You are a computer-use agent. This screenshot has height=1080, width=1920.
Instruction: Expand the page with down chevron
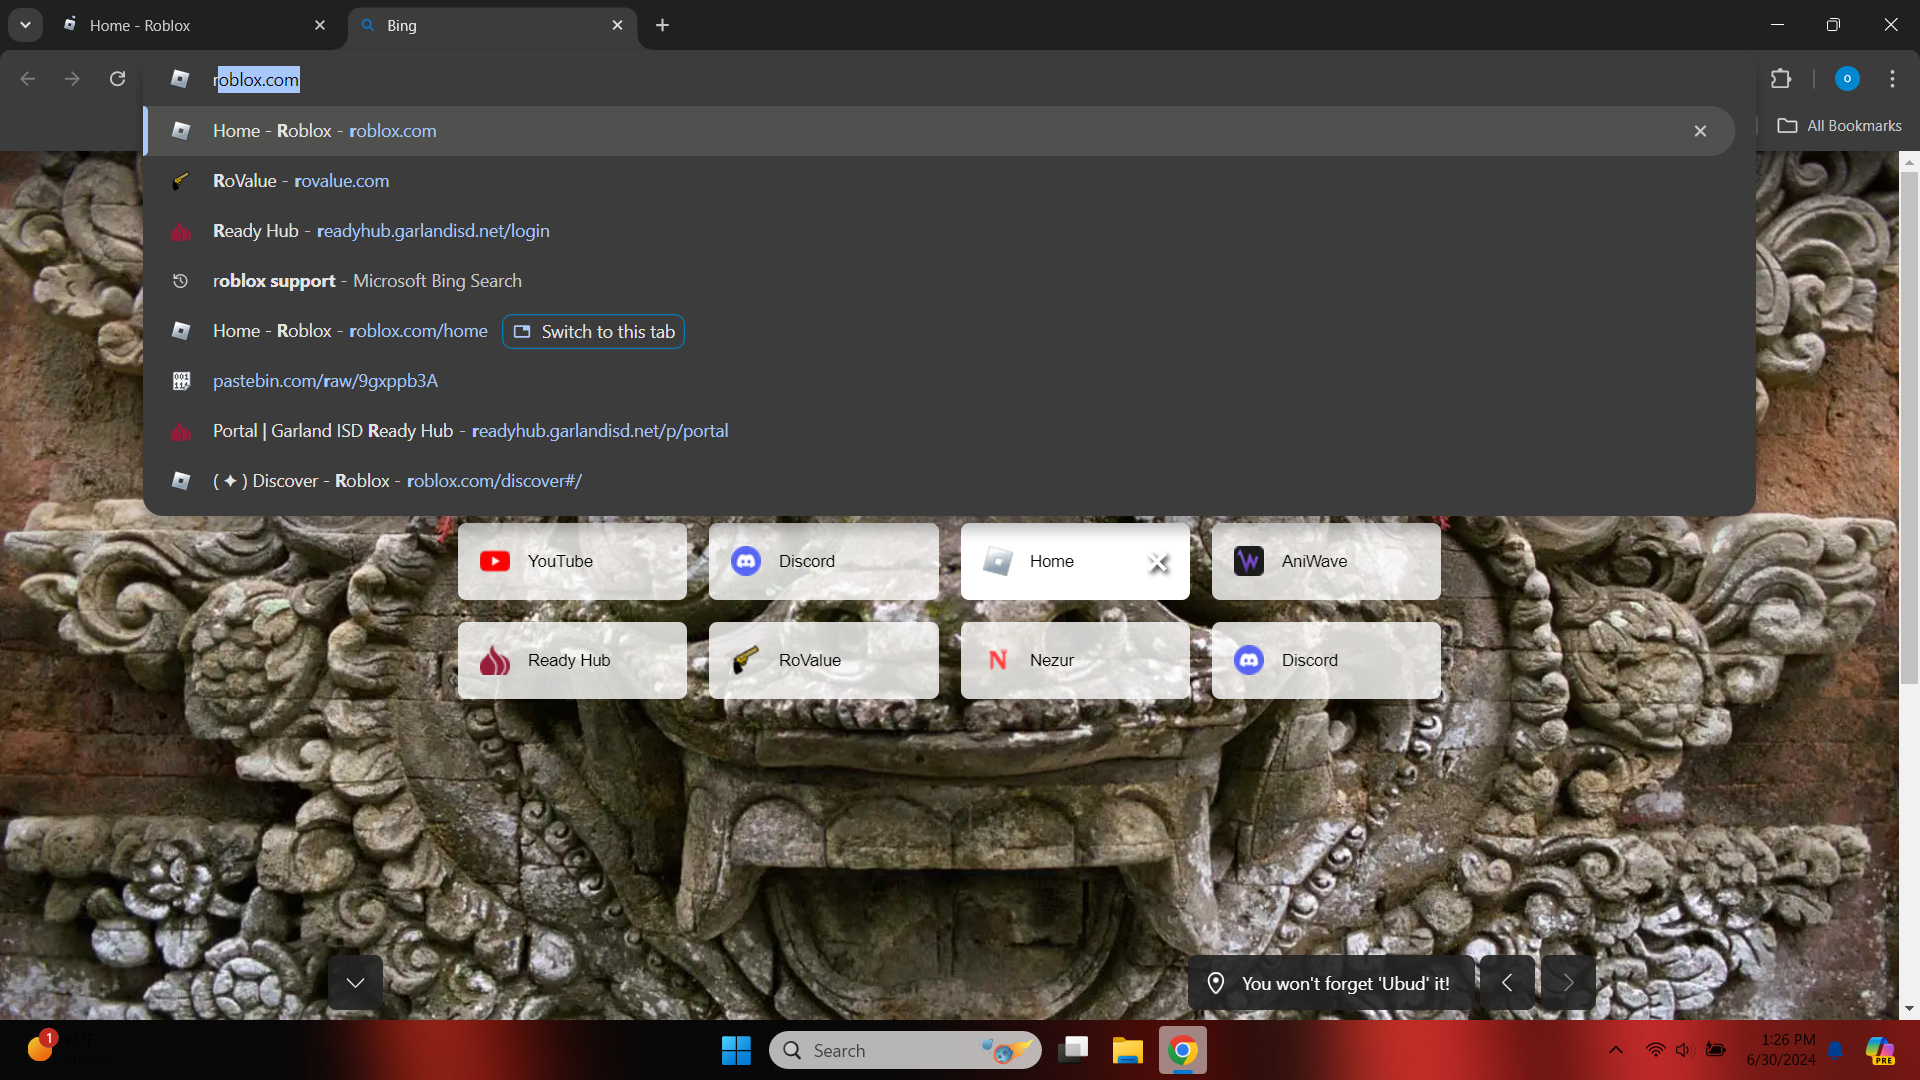pos(355,983)
